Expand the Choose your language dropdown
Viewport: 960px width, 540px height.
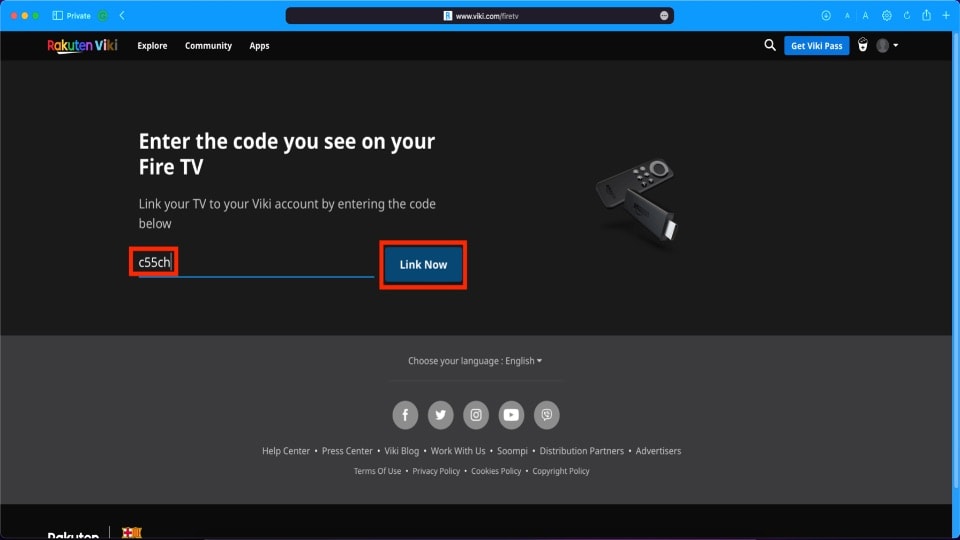click(475, 361)
